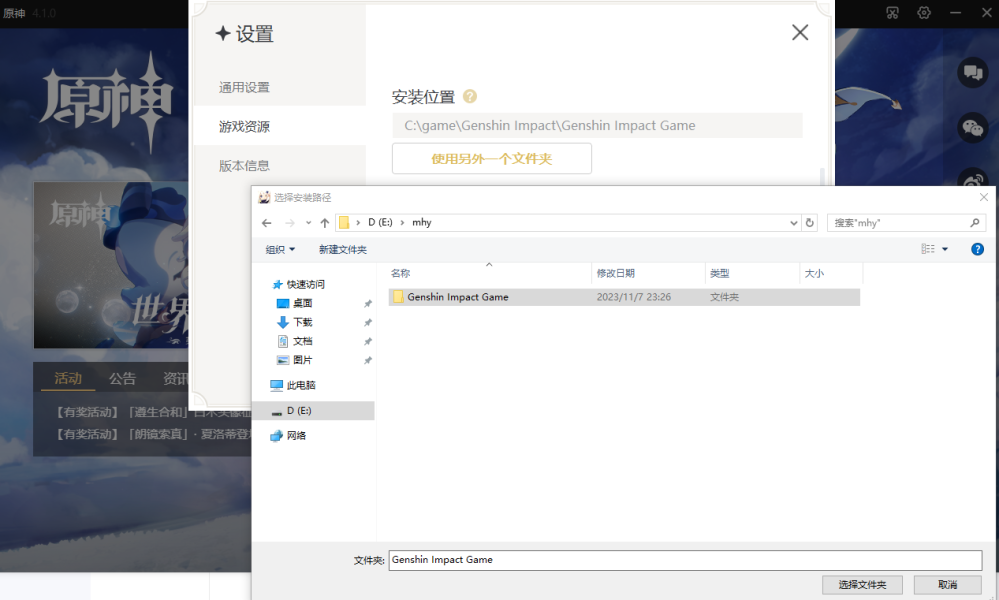Click the 文档 documents icon in the sidebar

[x=283, y=341]
